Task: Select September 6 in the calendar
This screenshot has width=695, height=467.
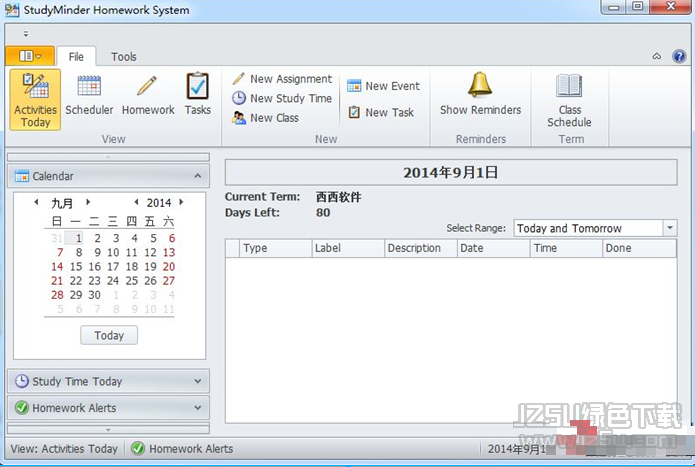Action: coord(172,238)
